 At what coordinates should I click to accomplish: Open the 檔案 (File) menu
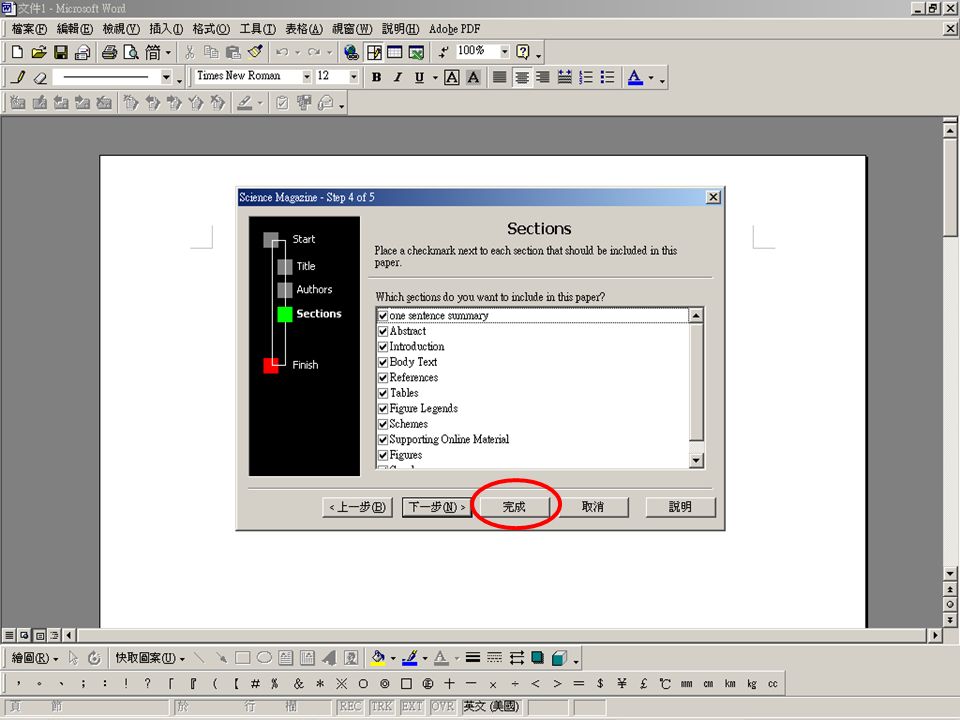coord(29,29)
